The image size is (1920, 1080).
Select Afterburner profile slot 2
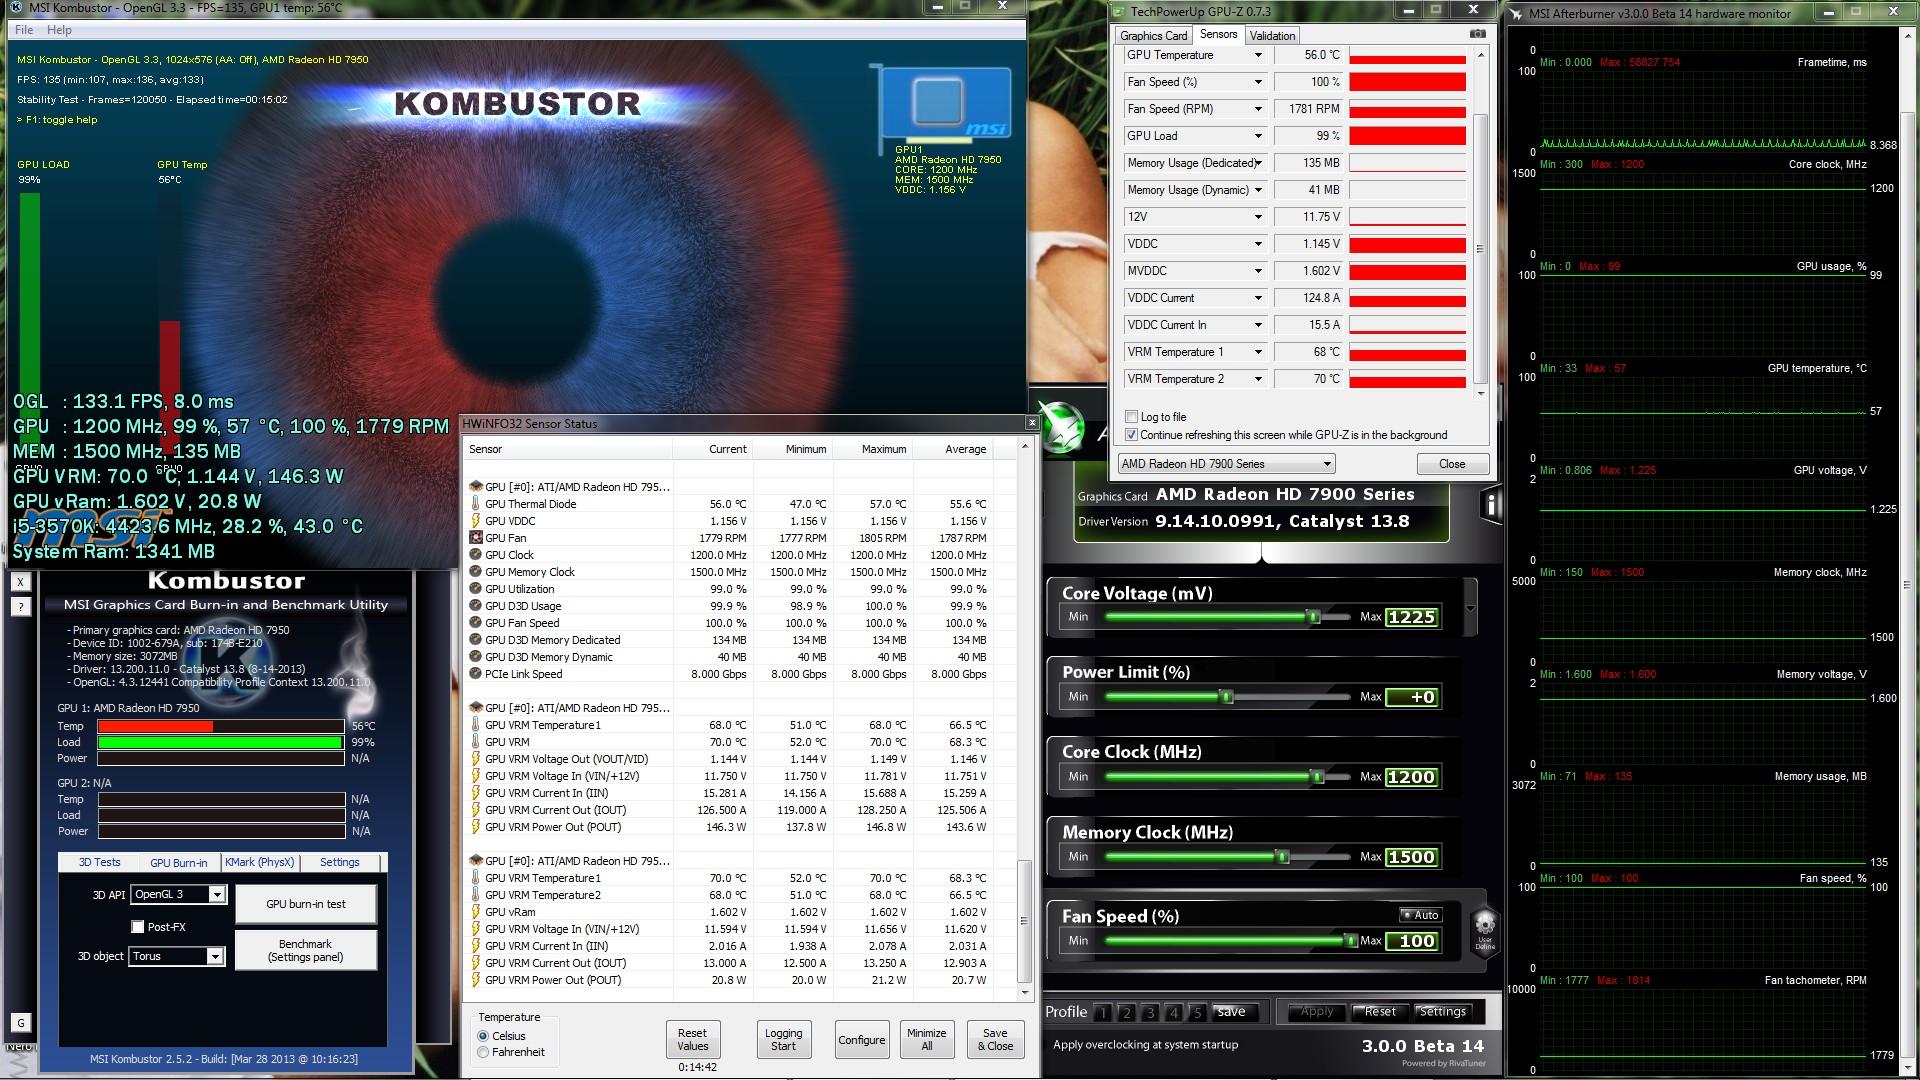1127,1012
